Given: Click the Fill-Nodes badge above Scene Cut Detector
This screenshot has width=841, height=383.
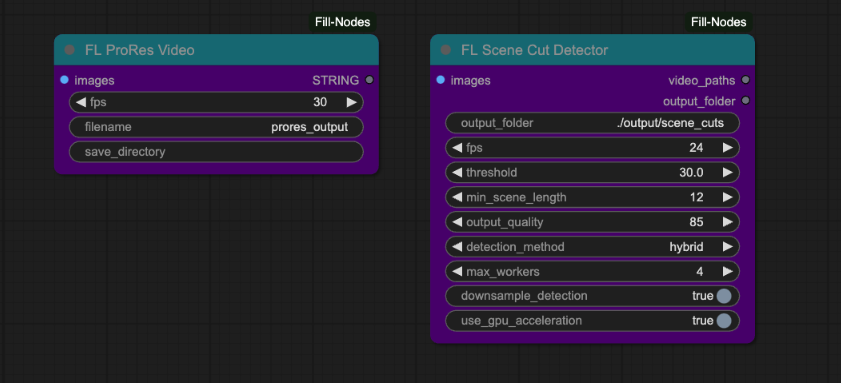Looking at the screenshot, I should (719, 22).
